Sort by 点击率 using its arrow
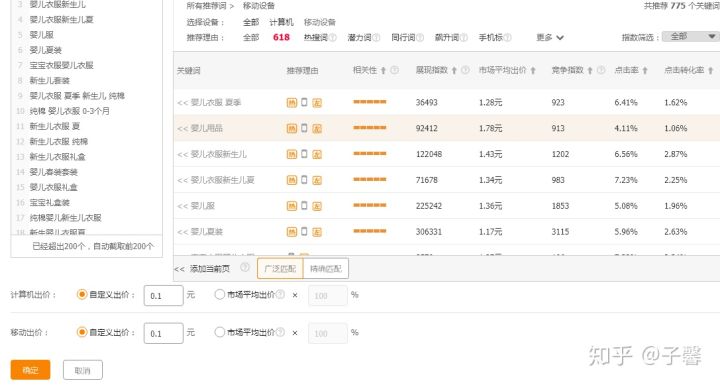This screenshot has height=385, width=720. point(645,71)
